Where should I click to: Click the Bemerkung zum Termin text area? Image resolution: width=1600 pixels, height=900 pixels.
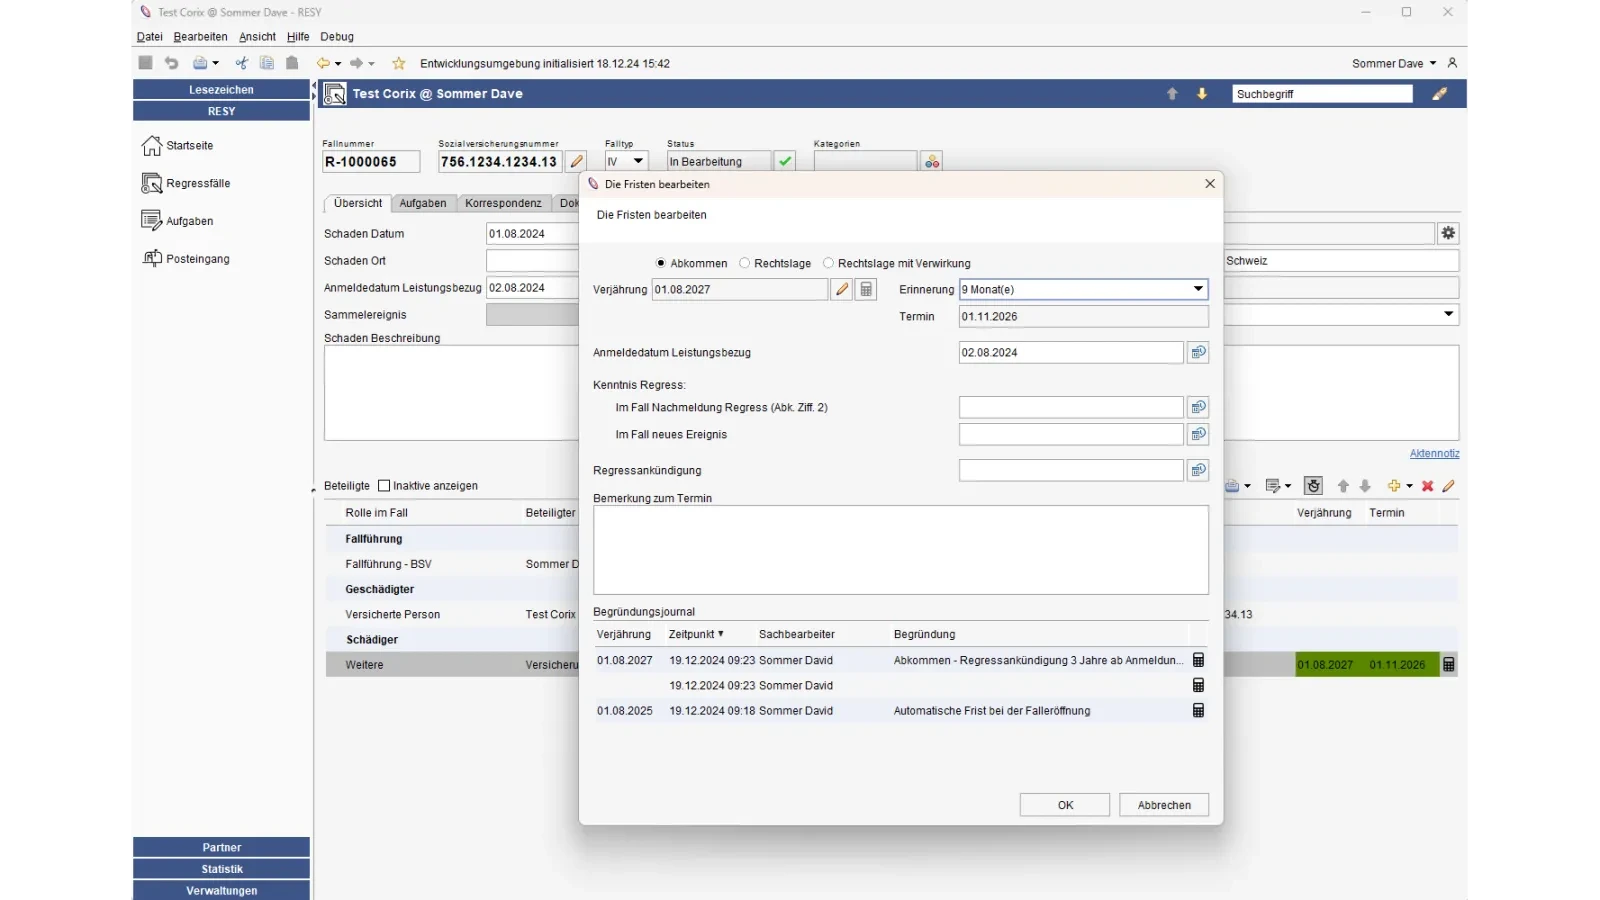pos(900,550)
